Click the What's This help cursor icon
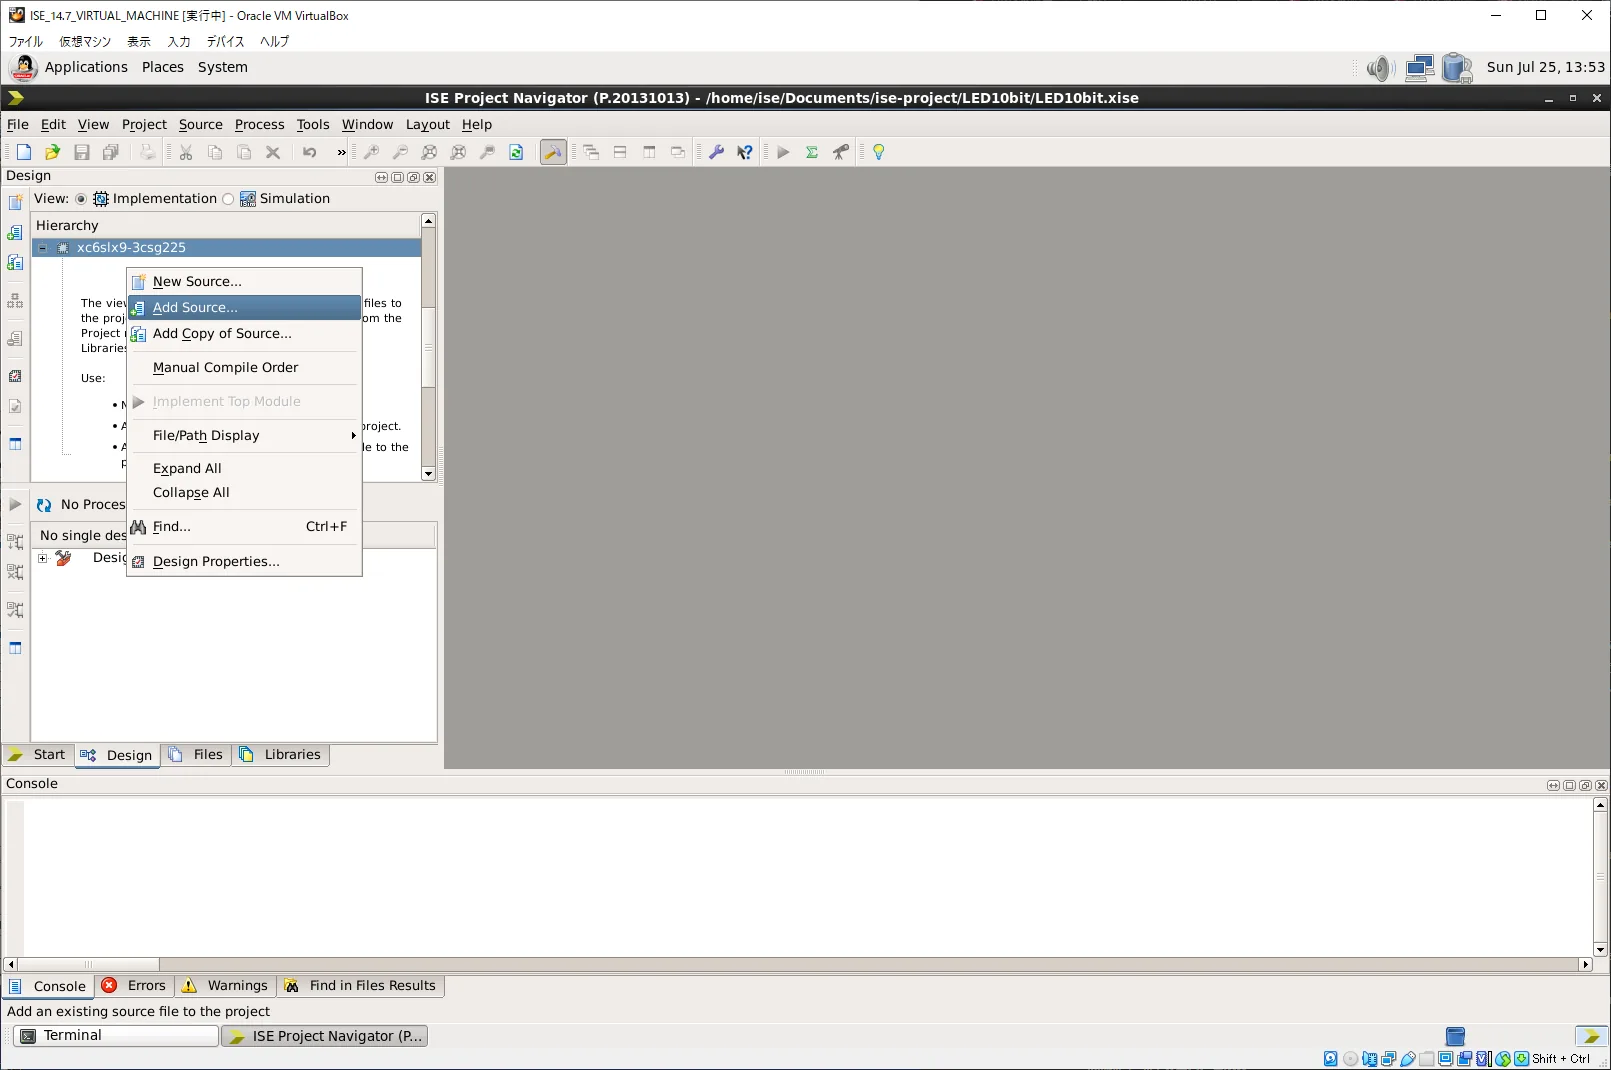 (745, 152)
